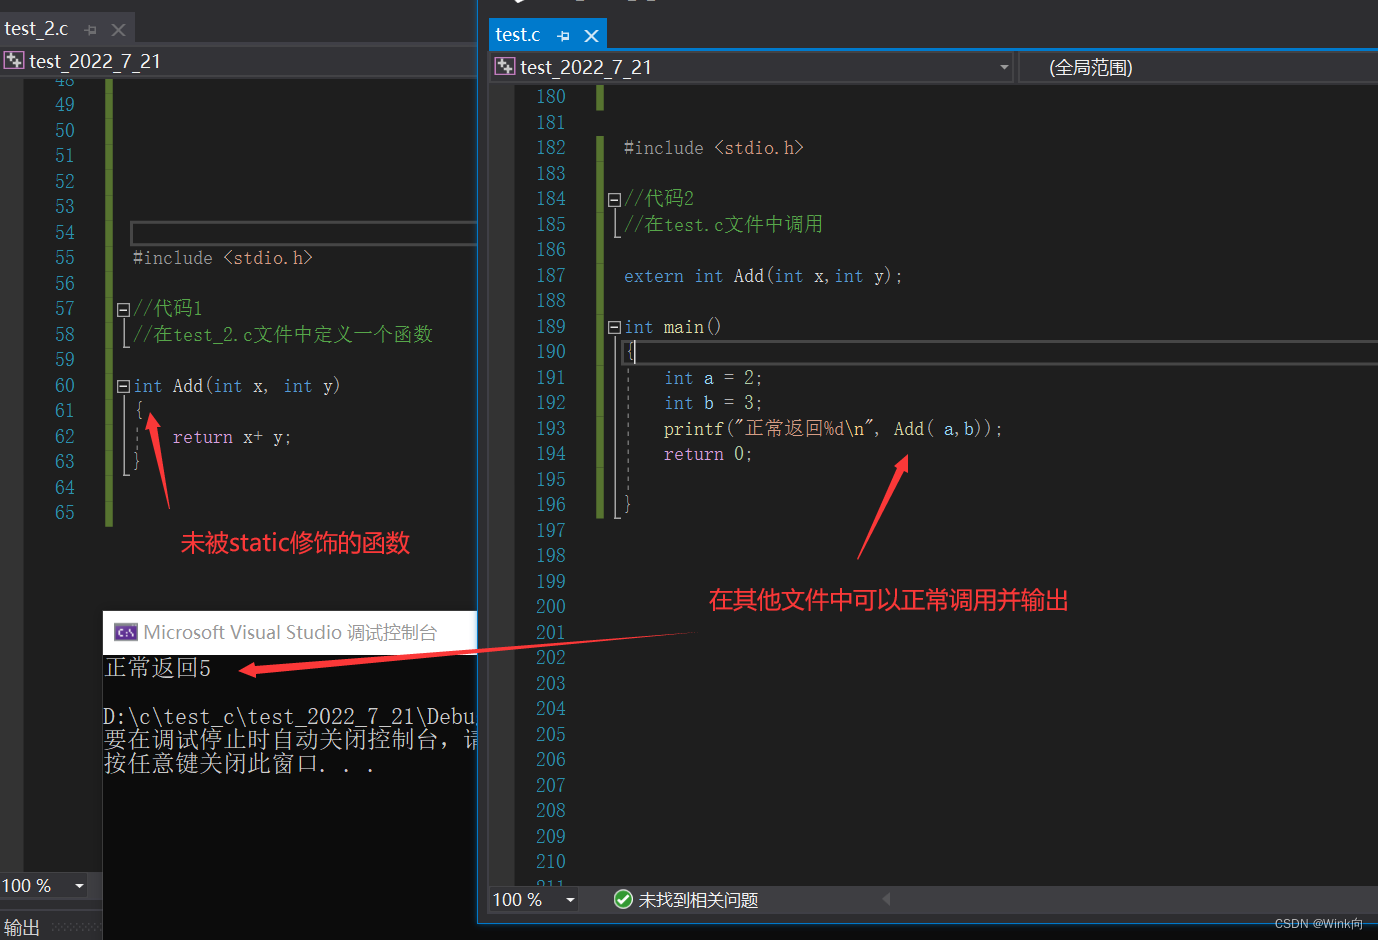Click line number 62 in test_2.c
This screenshot has height=940, width=1378.
pyautogui.click(x=65, y=436)
